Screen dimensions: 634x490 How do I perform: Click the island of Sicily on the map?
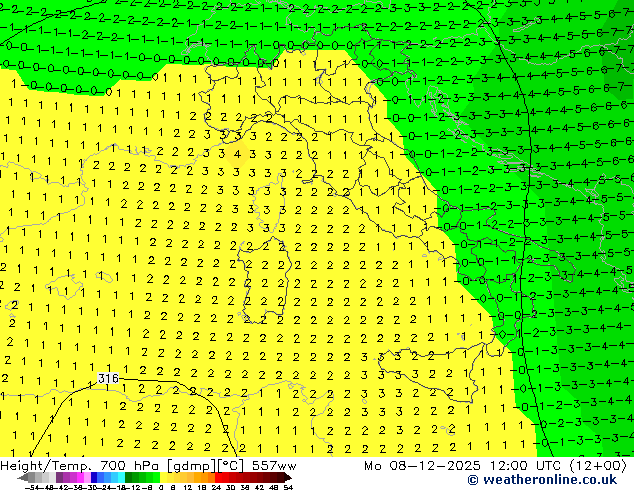[x=429, y=372]
